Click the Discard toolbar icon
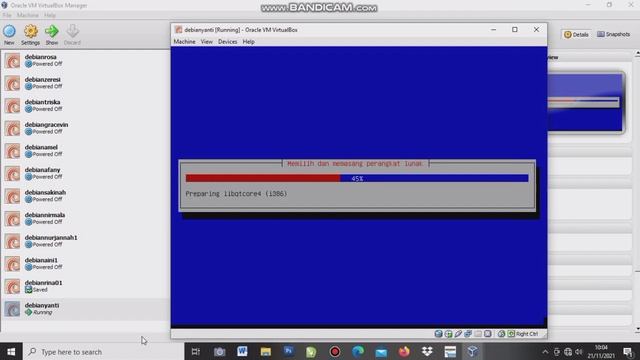The image size is (640, 360). pyautogui.click(x=72, y=35)
